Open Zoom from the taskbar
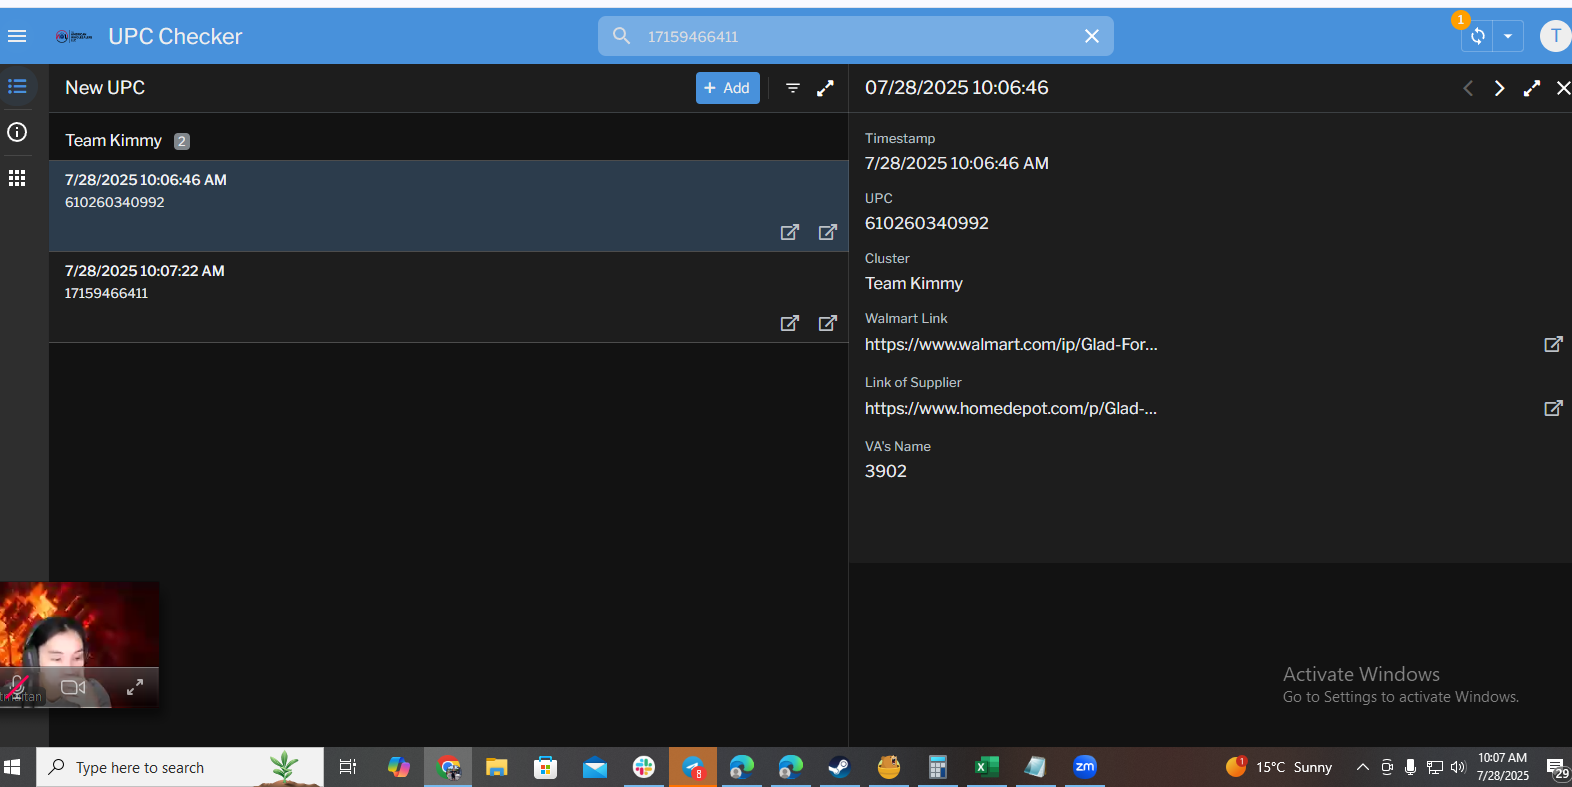1572x787 pixels. point(1085,767)
